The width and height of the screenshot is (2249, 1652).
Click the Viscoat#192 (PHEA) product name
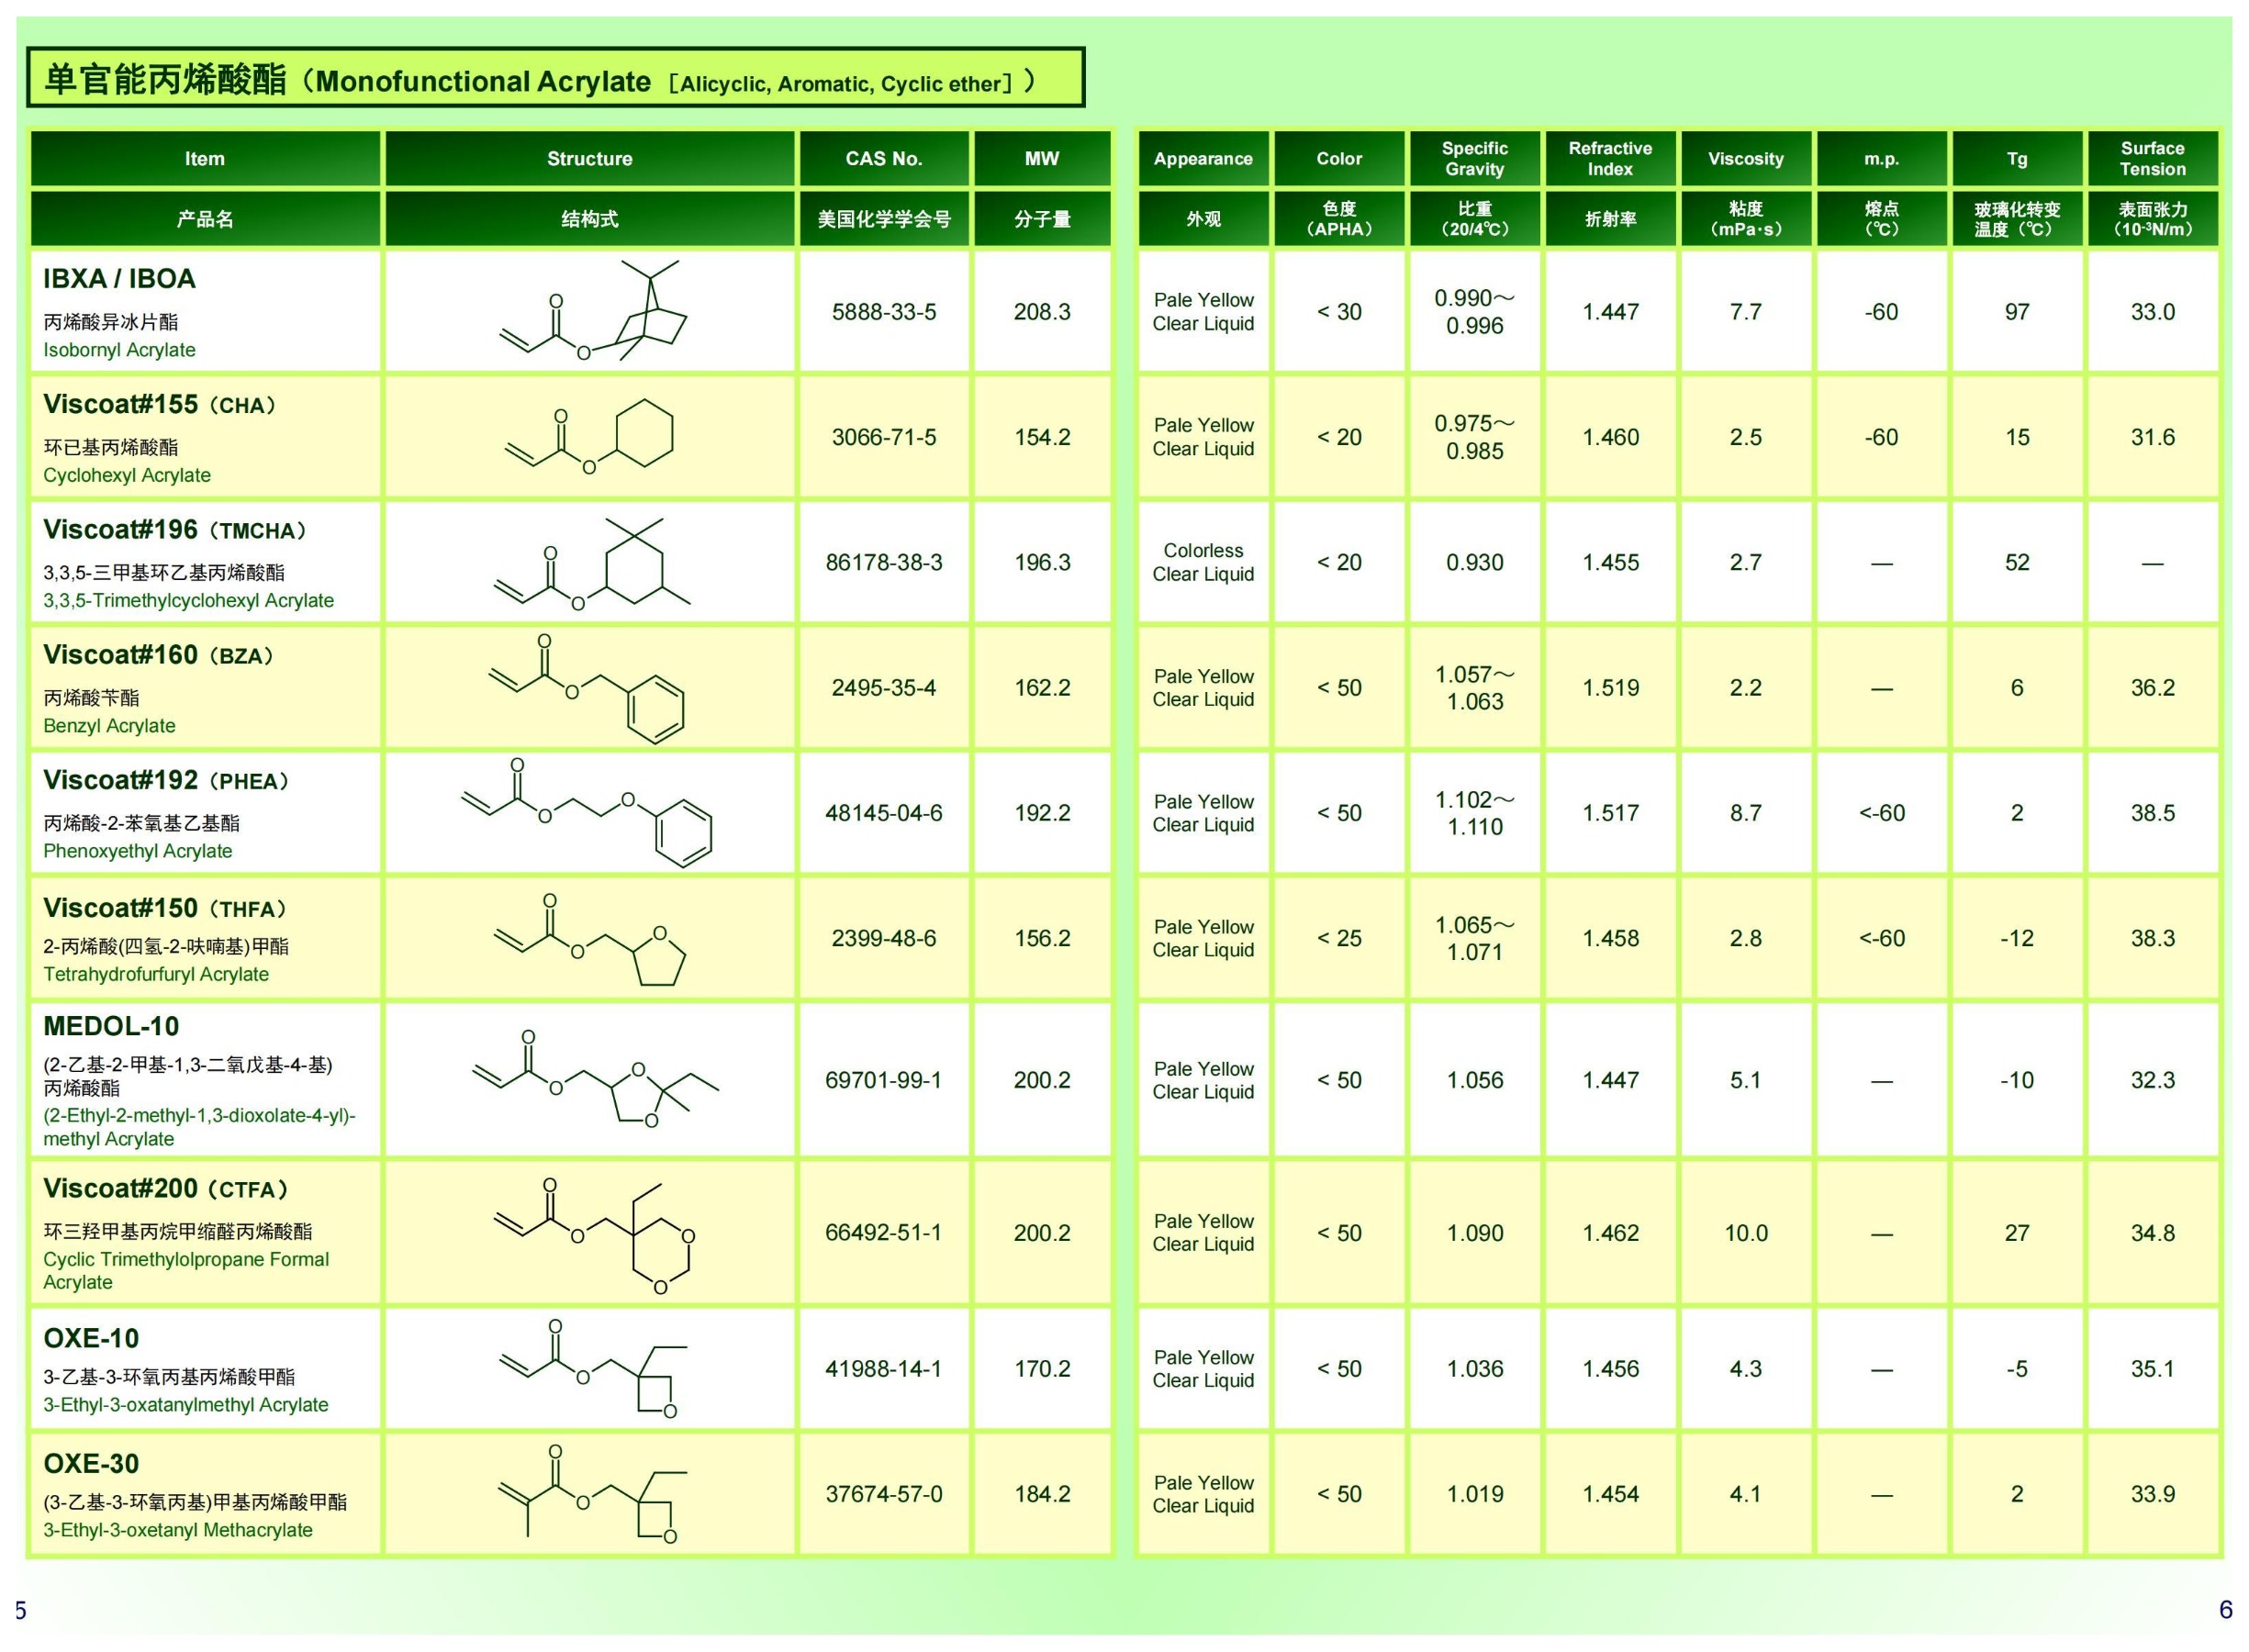pyautogui.click(x=165, y=780)
